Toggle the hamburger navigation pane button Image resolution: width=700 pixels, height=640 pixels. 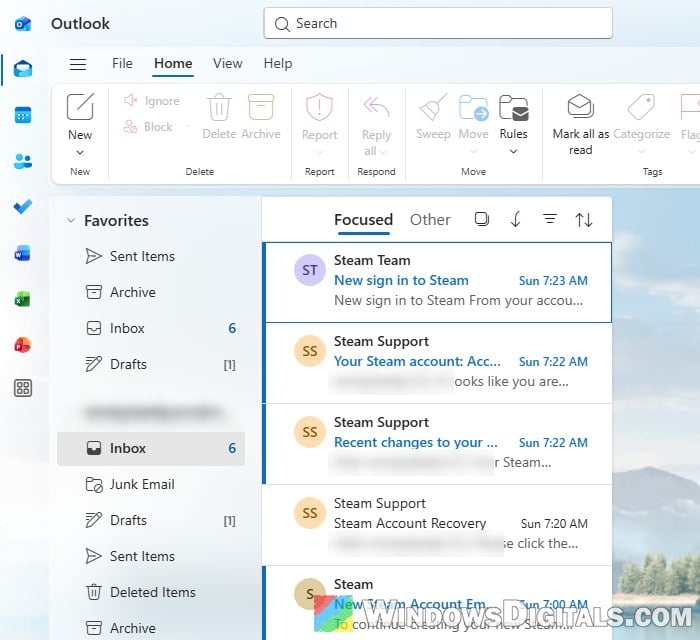point(78,64)
